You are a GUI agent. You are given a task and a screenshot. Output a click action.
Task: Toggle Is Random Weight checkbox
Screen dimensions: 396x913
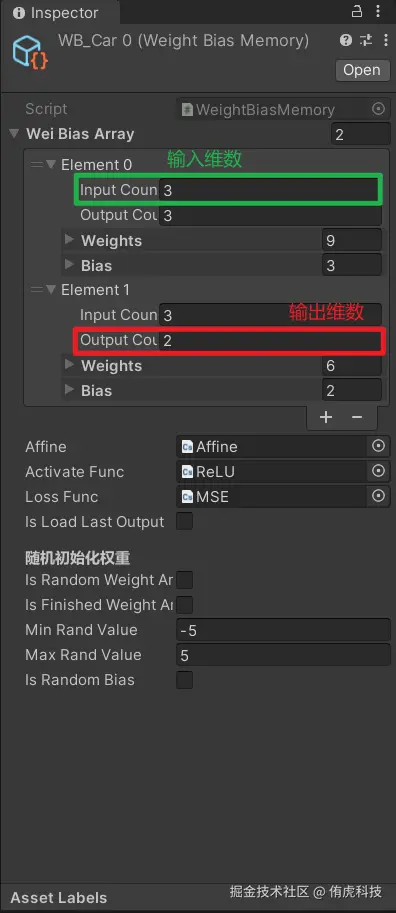(185, 580)
